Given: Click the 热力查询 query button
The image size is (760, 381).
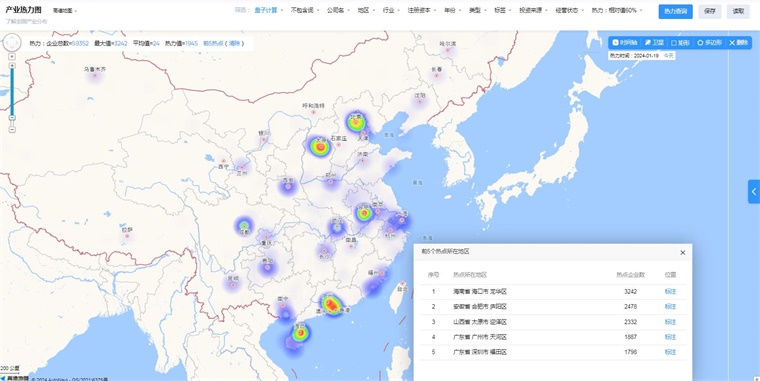Looking at the screenshot, I should pos(675,11).
